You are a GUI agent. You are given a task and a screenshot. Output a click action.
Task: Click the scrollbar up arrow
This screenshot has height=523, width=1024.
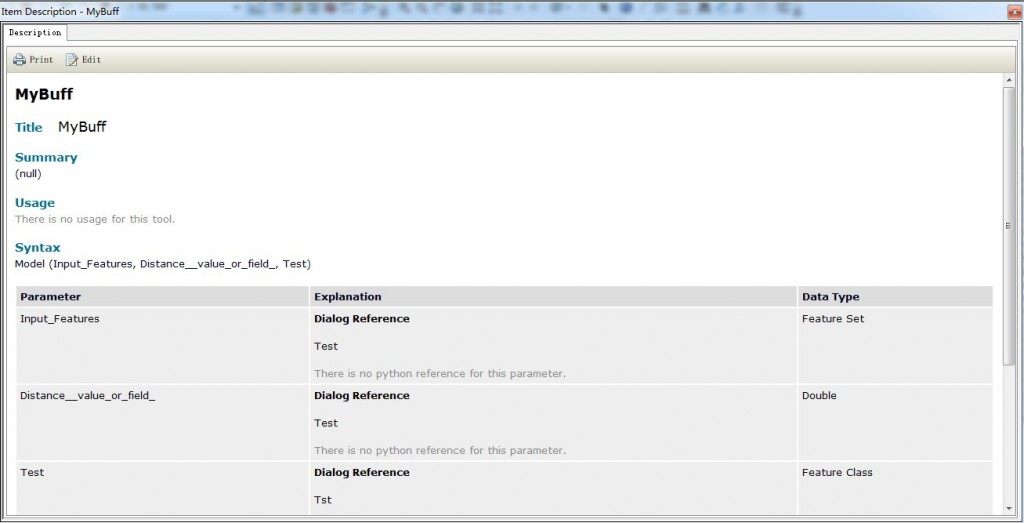click(x=1008, y=81)
